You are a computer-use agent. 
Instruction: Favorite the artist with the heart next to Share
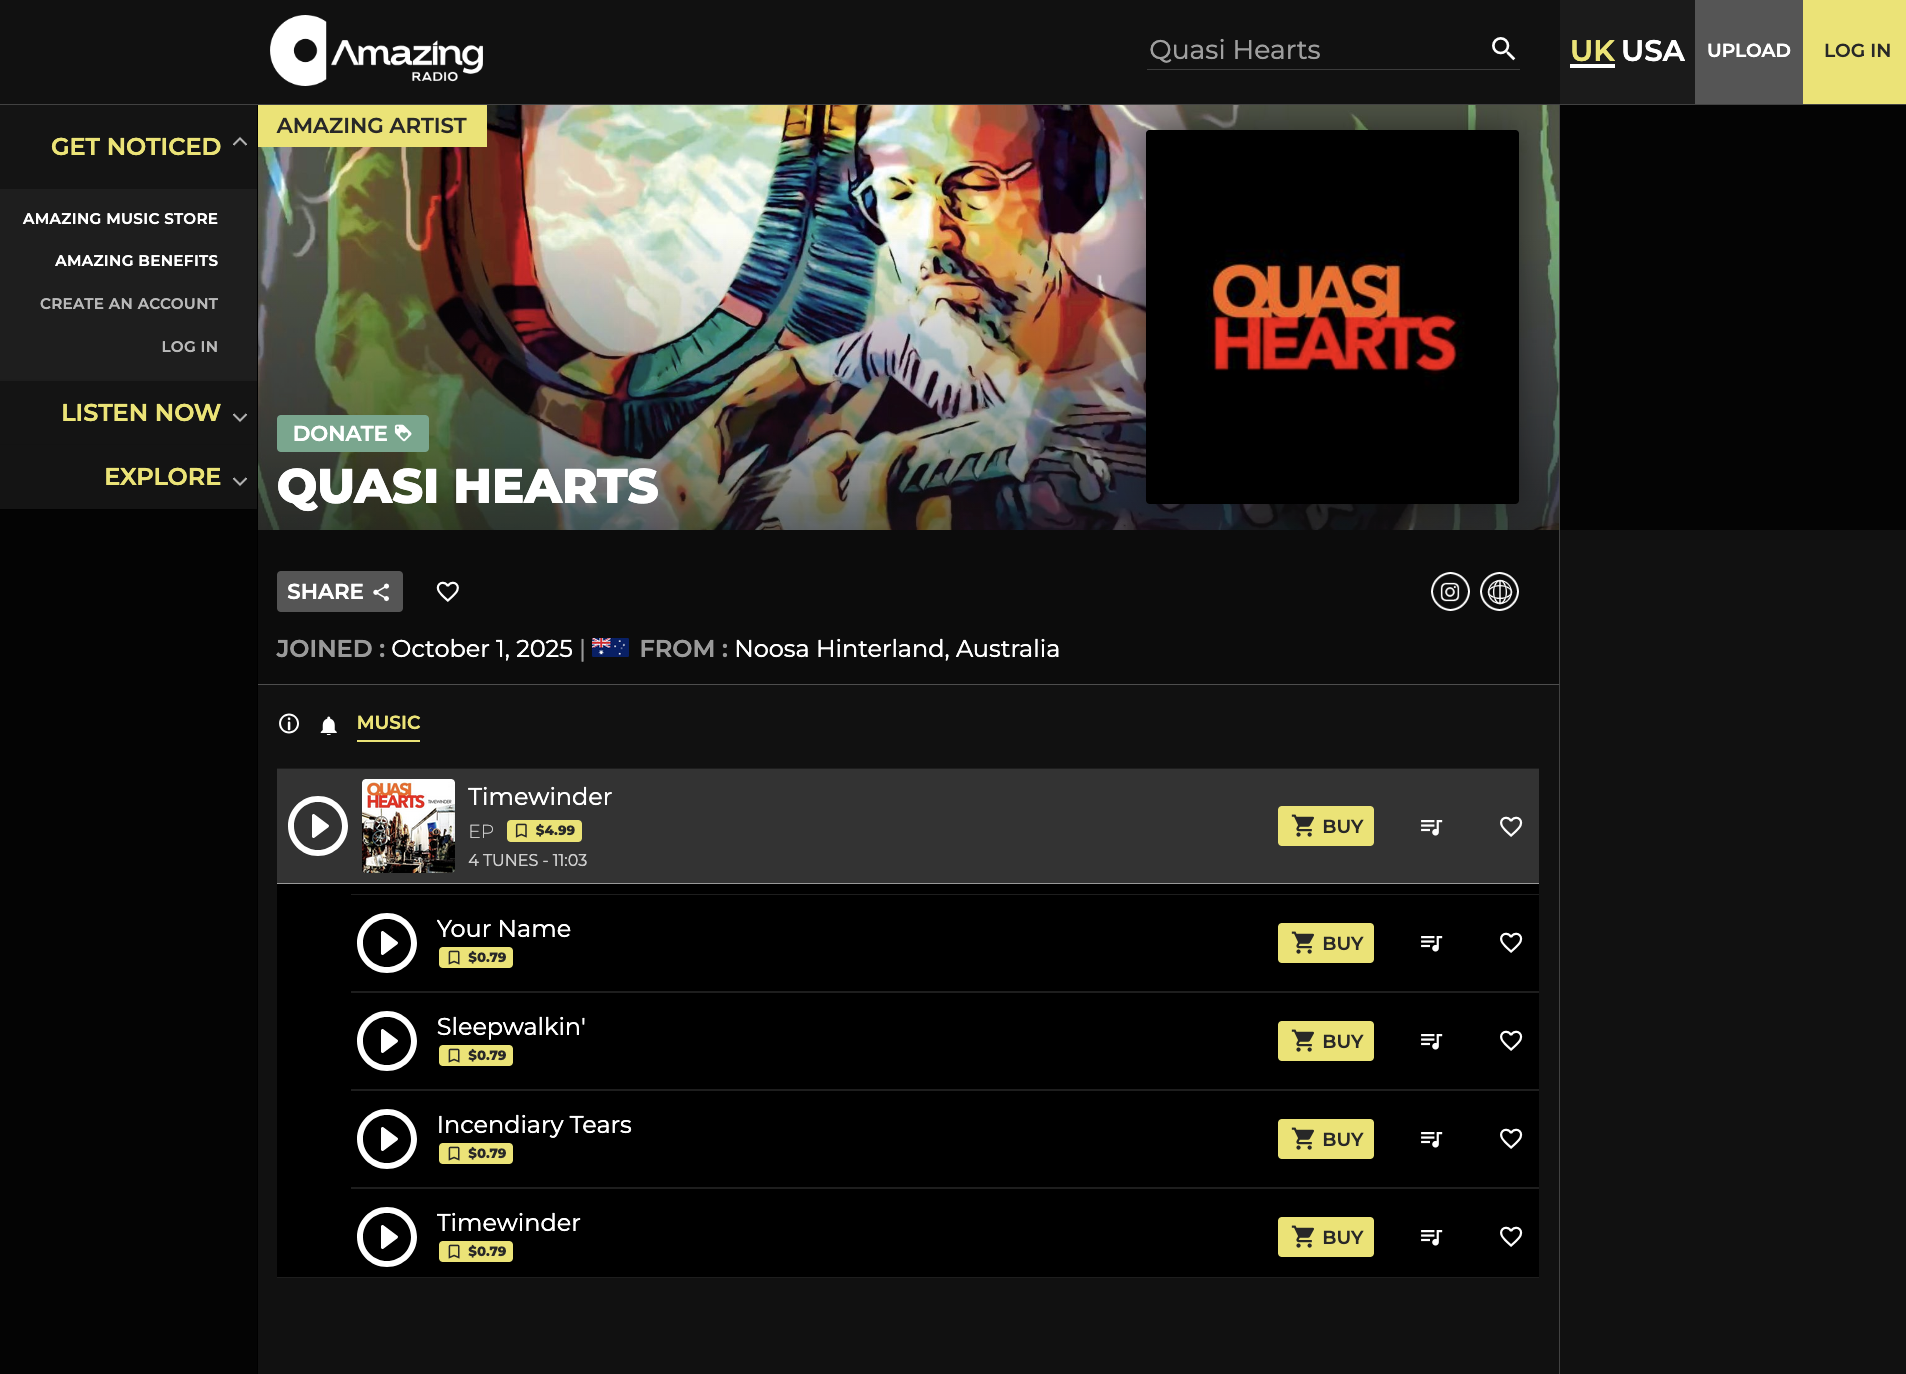(448, 592)
